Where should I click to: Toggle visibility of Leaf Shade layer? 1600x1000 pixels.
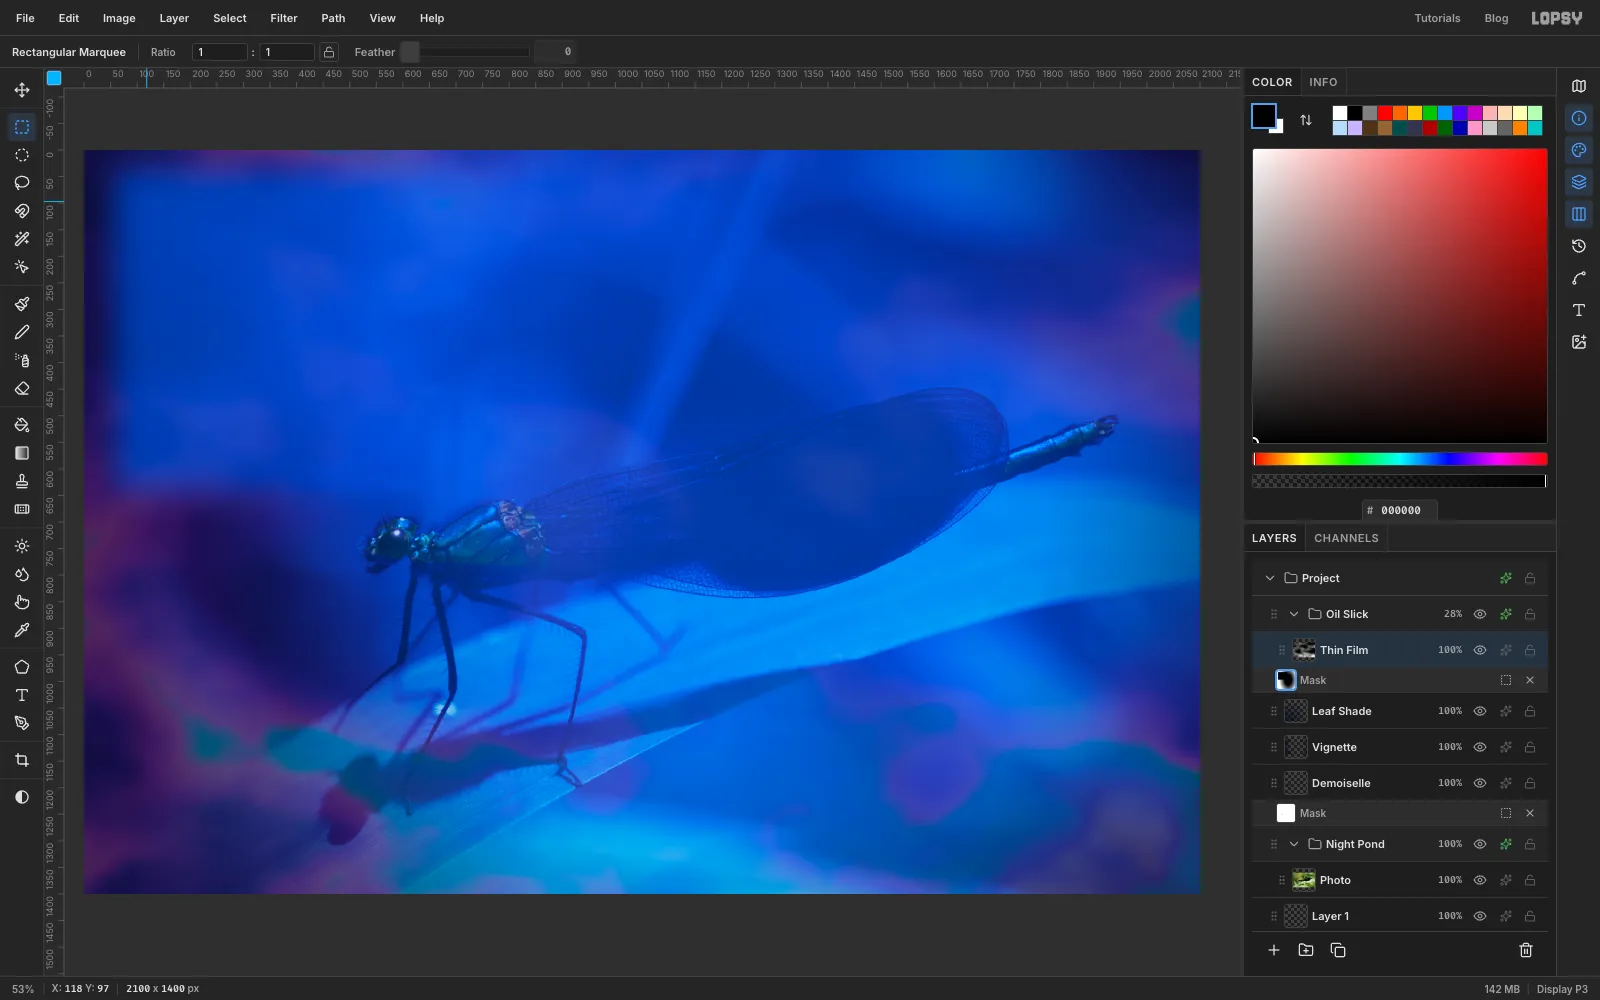[x=1480, y=711]
